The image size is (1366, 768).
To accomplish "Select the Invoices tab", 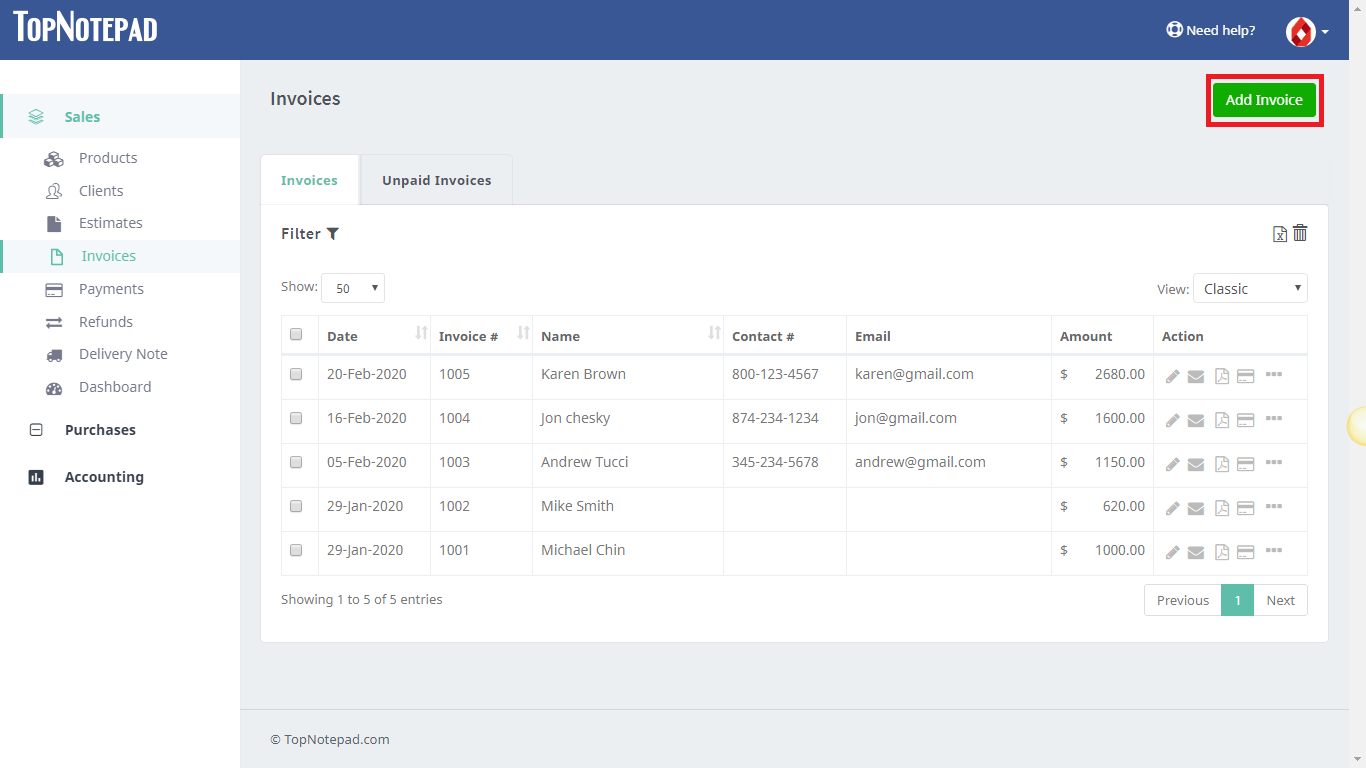I will 309,180.
